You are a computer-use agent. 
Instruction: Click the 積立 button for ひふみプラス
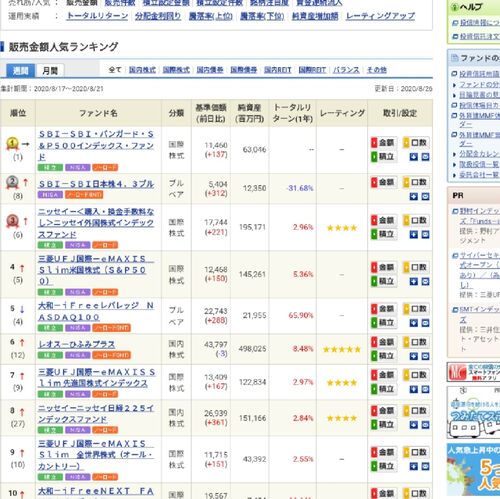[383, 356]
